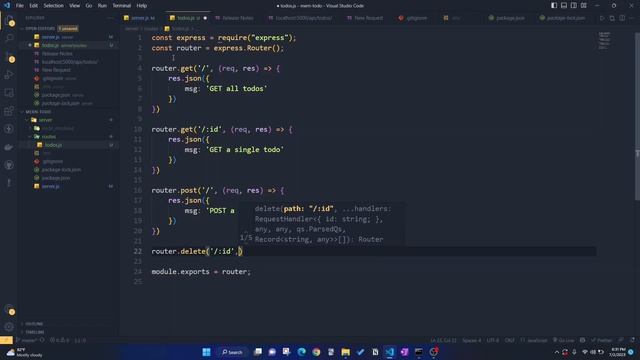Click the '1 unsaved' badge

pos(68,29)
